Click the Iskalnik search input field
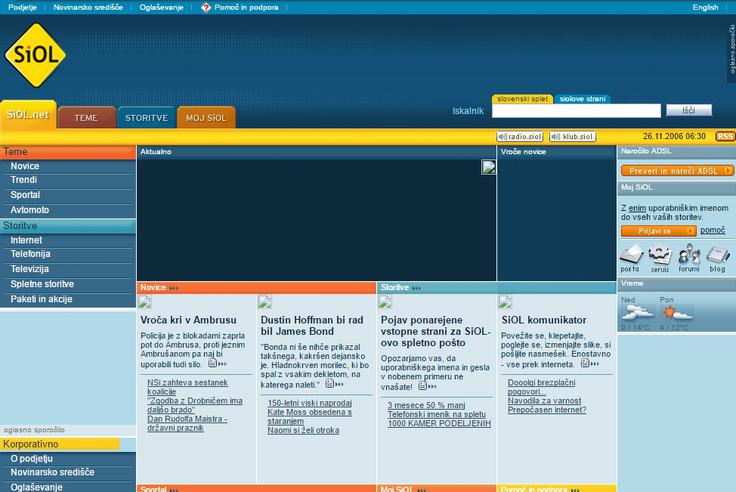736x492 pixels. click(x=576, y=111)
